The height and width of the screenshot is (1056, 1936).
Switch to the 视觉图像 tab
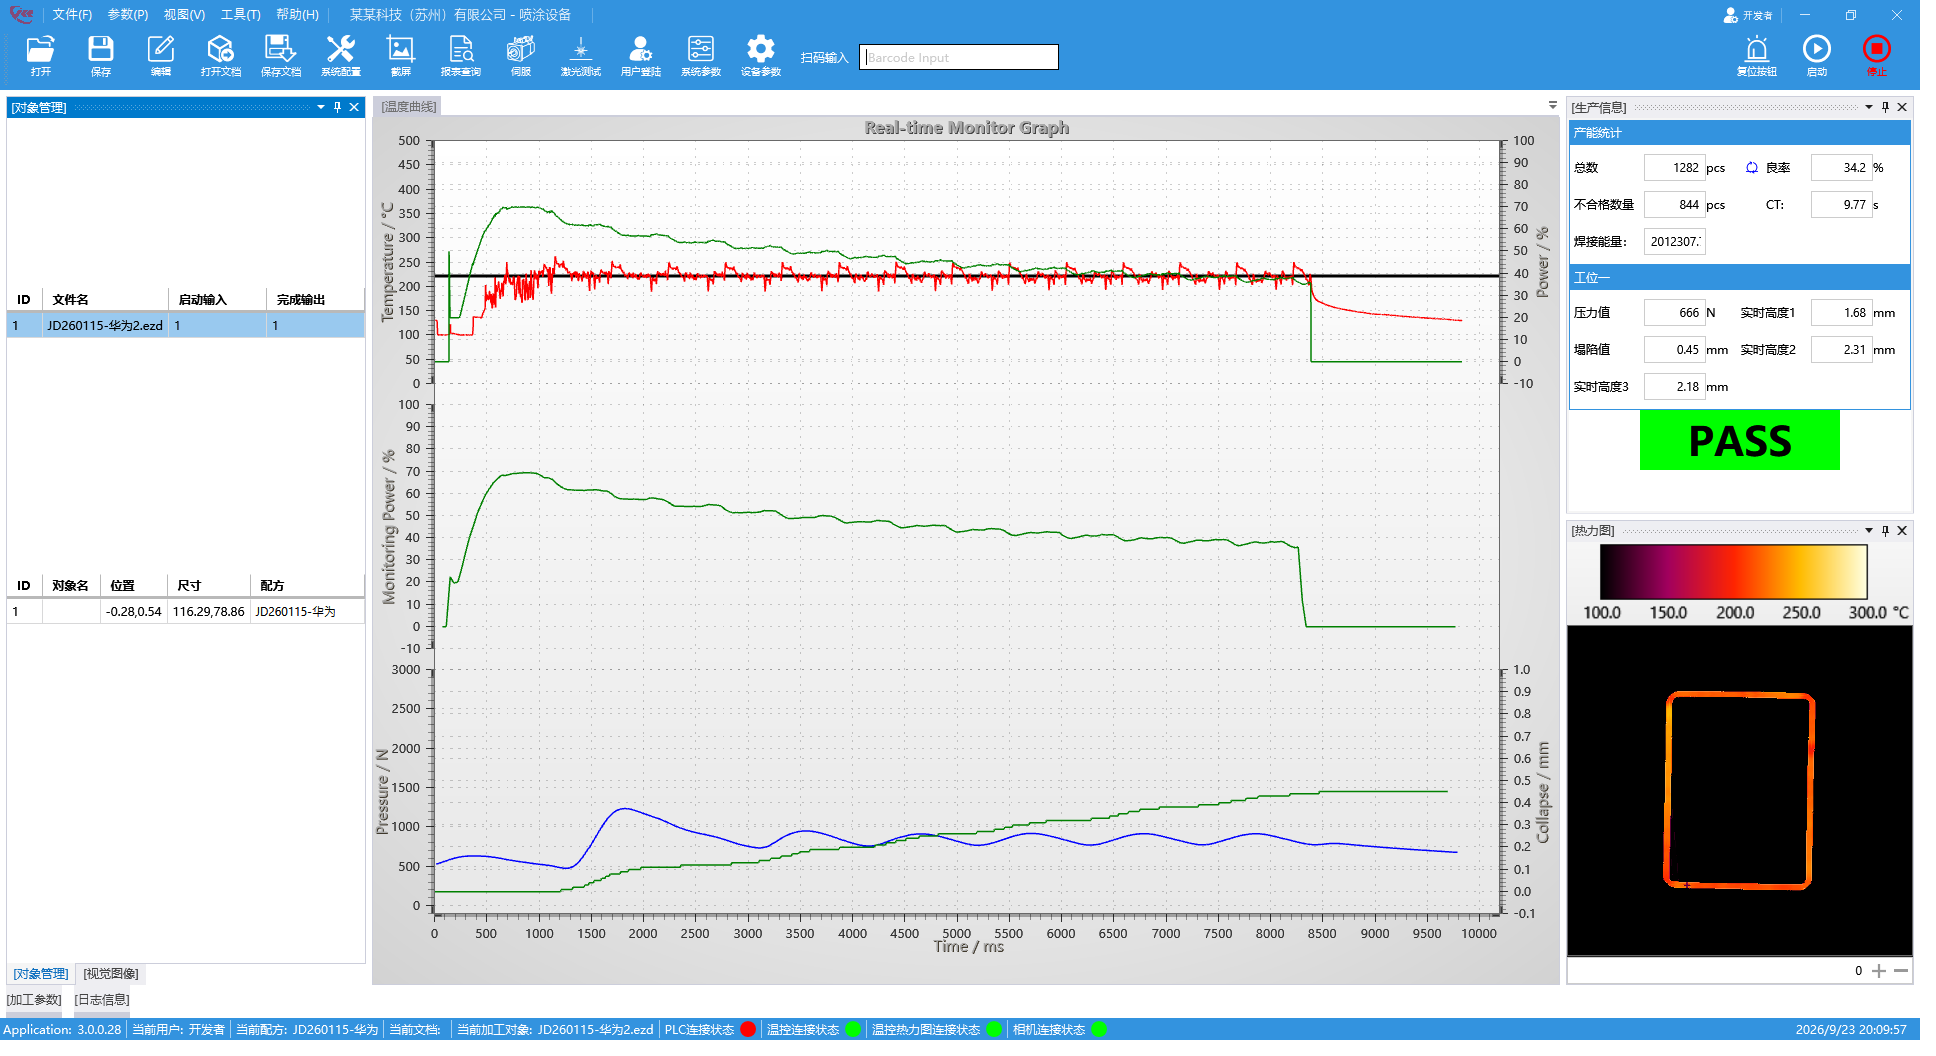point(111,974)
